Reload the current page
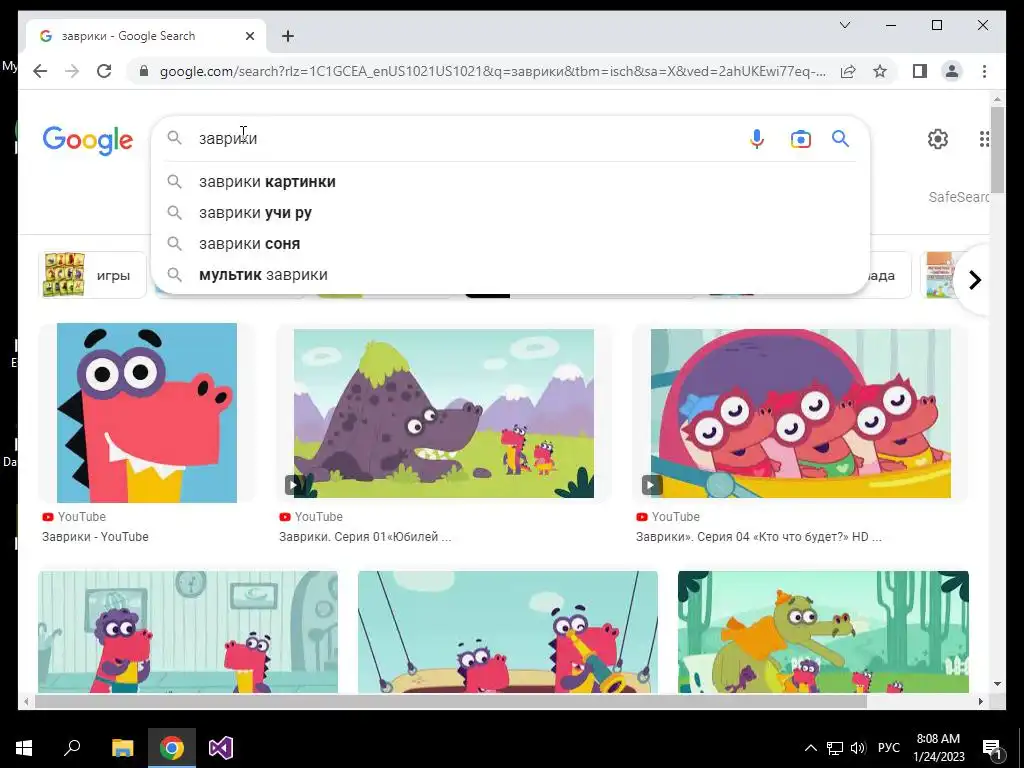Image resolution: width=1024 pixels, height=768 pixels. [104, 71]
